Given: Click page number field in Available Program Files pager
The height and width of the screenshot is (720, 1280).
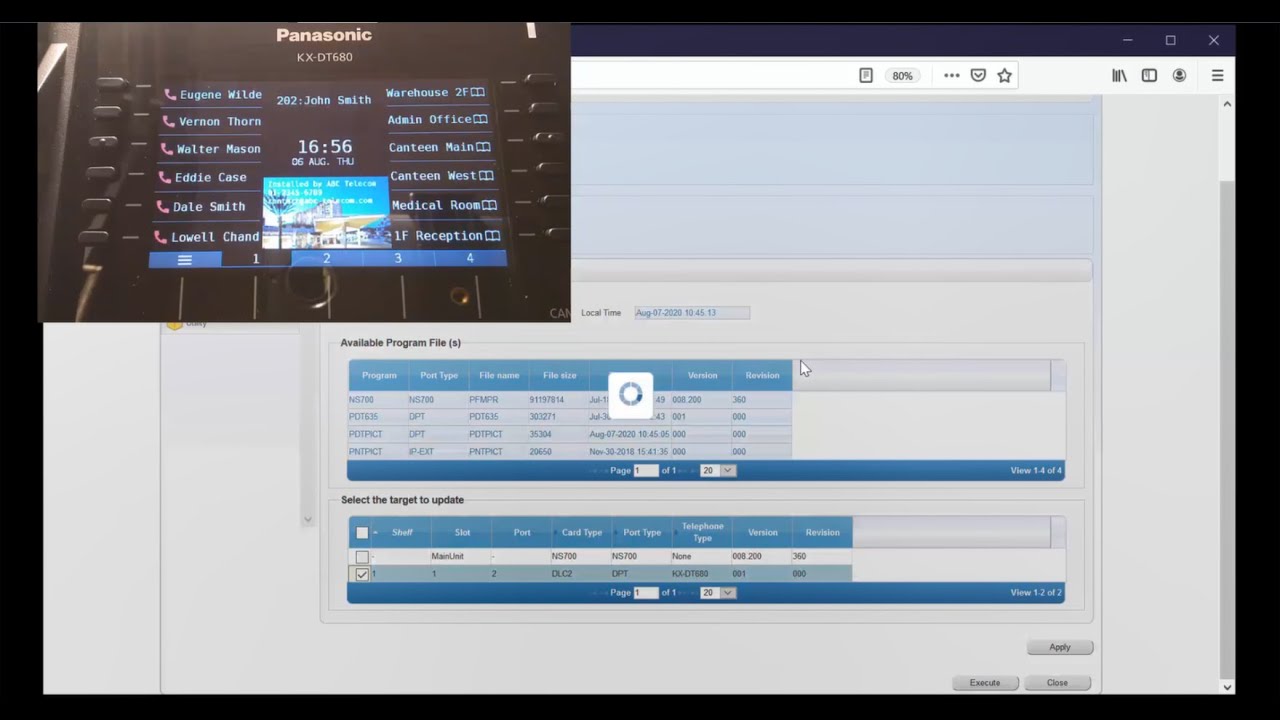Looking at the screenshot, I should point(646,470).
